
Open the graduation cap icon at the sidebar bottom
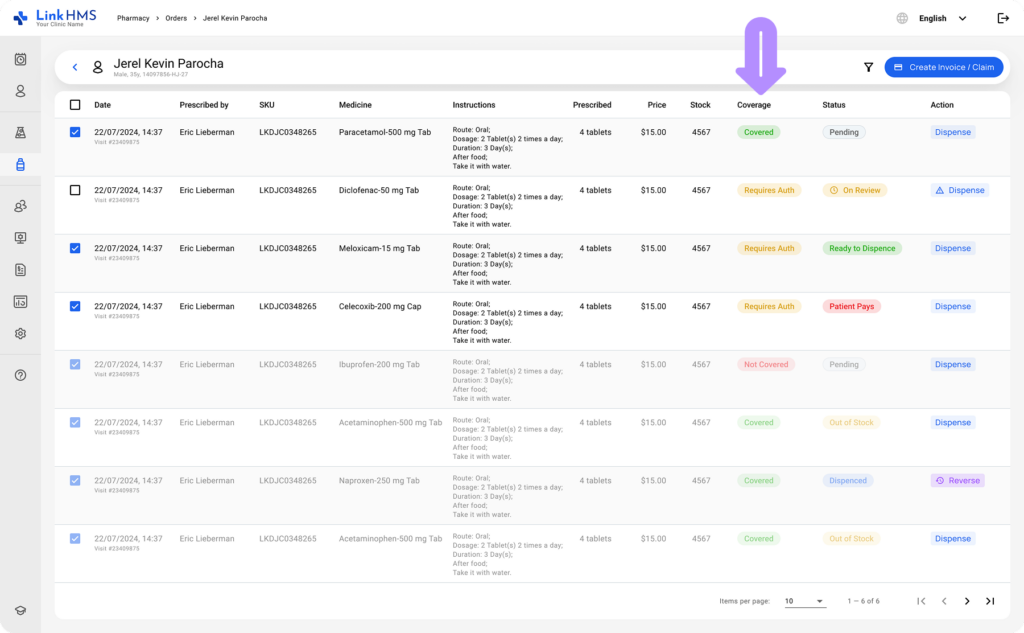(20, 611)
